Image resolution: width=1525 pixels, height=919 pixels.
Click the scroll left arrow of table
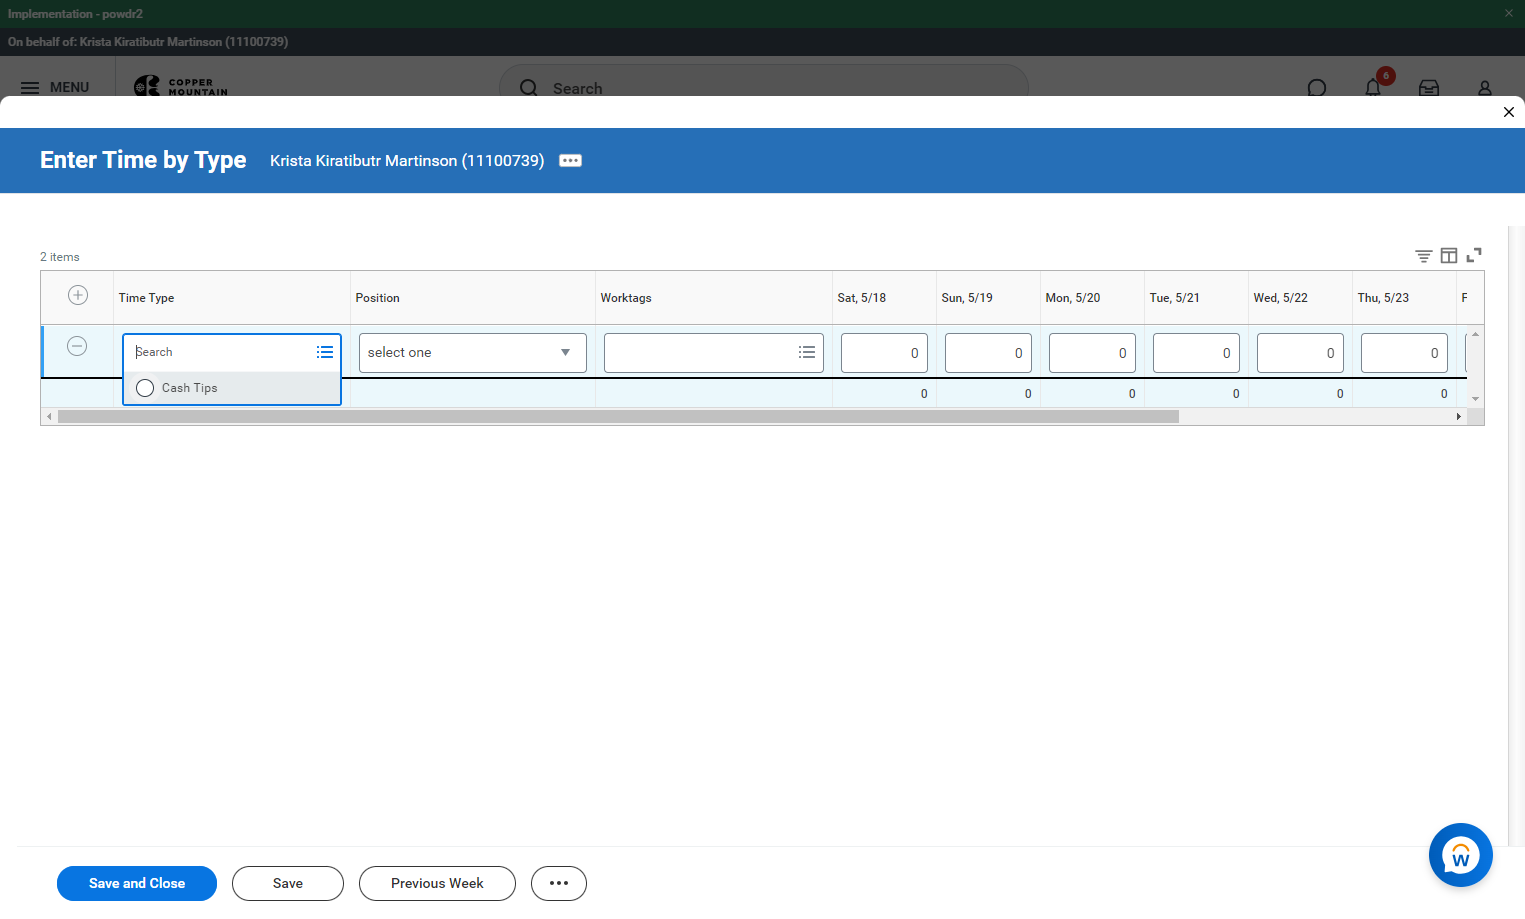[x=49, y=417]
